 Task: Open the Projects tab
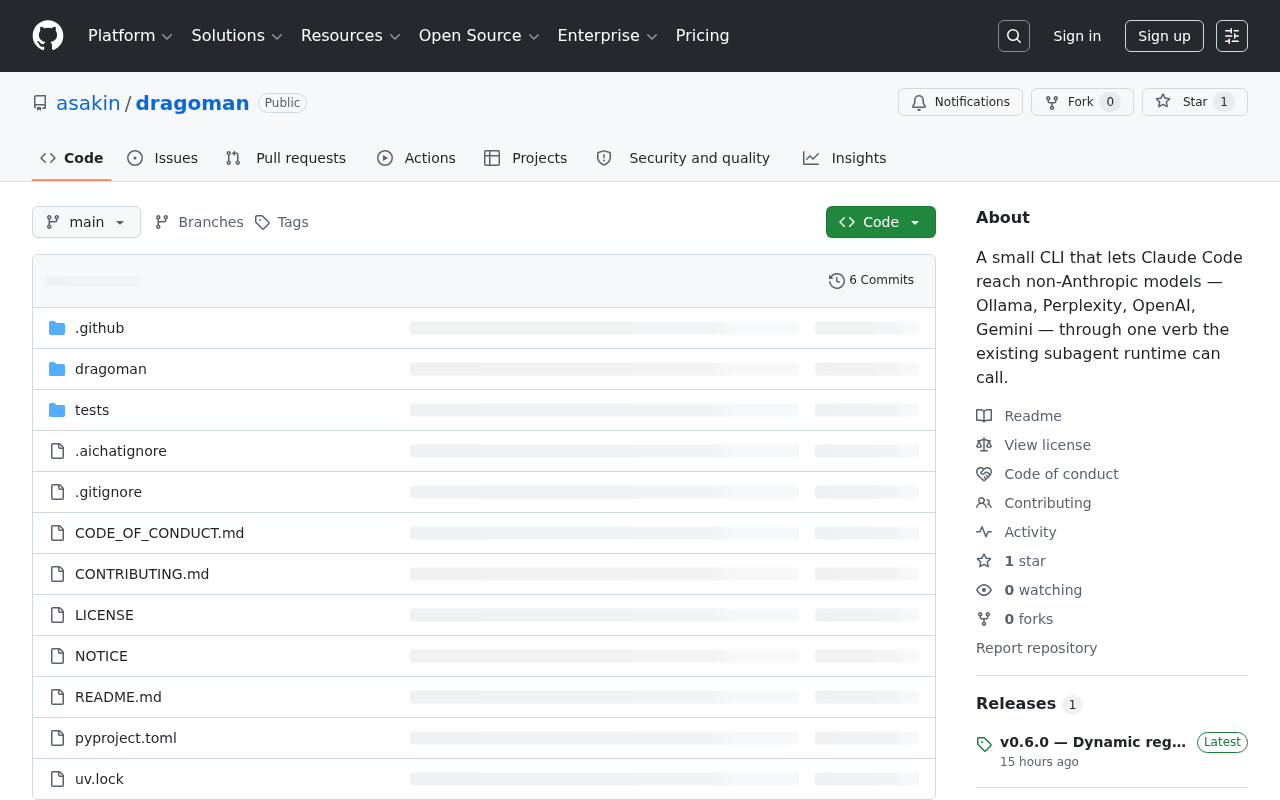click(x=526, y=158)
